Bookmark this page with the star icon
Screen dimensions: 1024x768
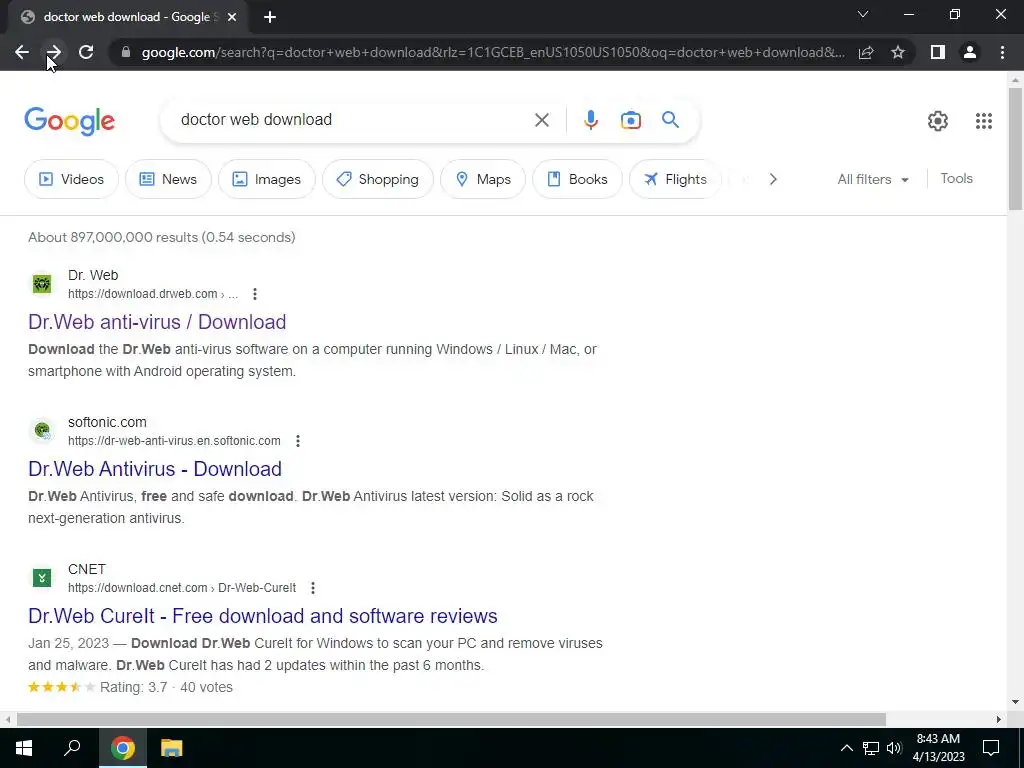point(898,52)
